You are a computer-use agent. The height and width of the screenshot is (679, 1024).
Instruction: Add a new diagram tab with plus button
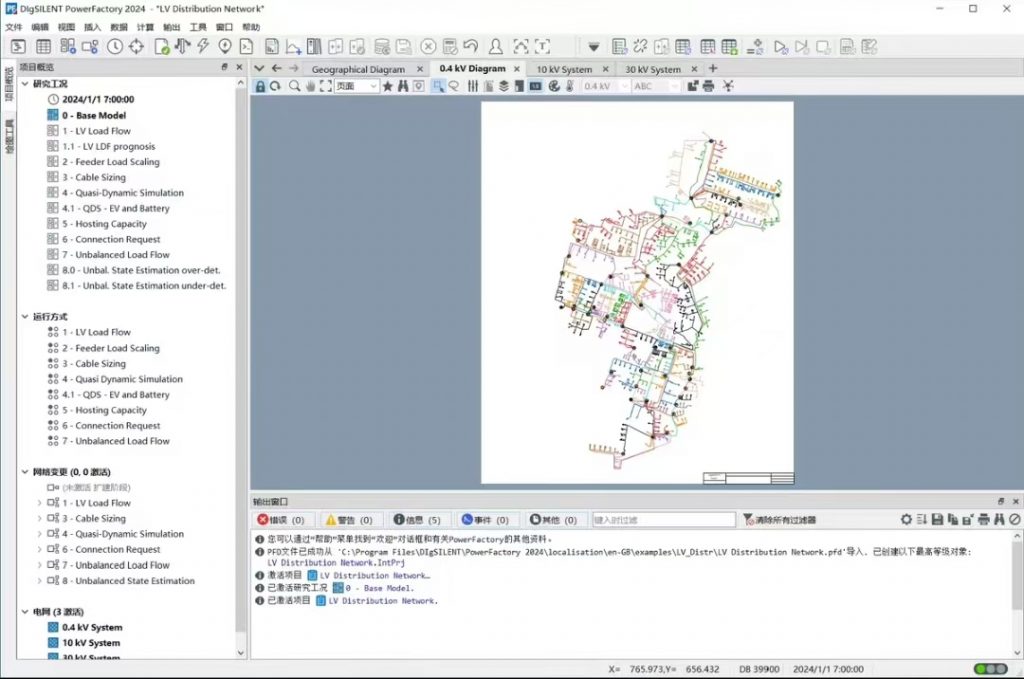(713, 68)
